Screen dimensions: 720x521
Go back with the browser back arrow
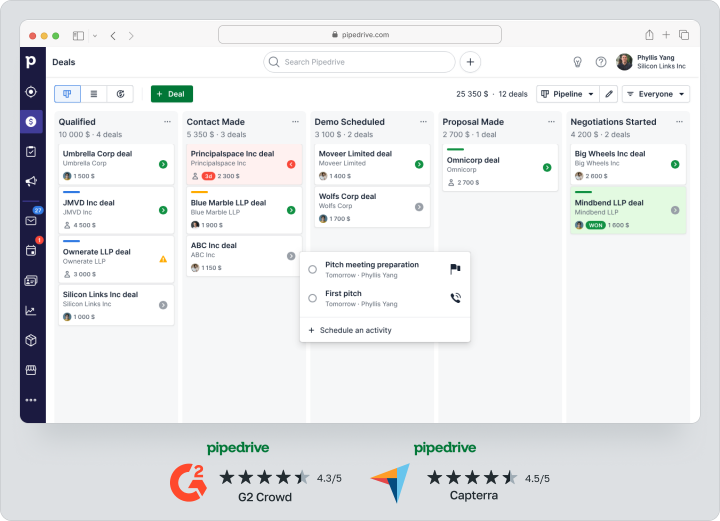(x=113, y=36)
